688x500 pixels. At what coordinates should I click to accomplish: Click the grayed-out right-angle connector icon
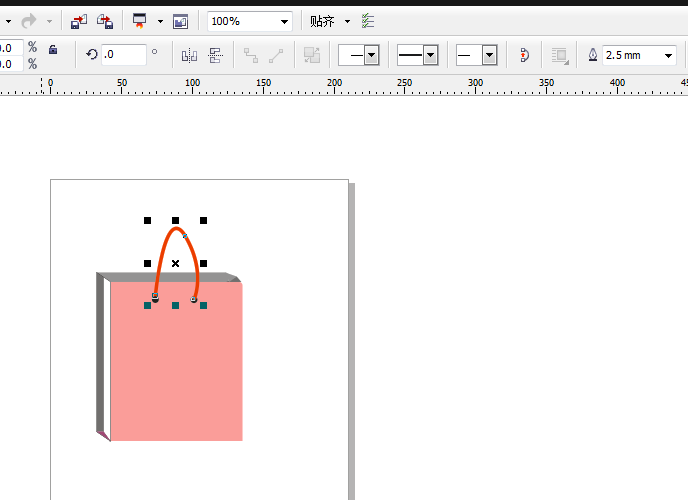251,55
